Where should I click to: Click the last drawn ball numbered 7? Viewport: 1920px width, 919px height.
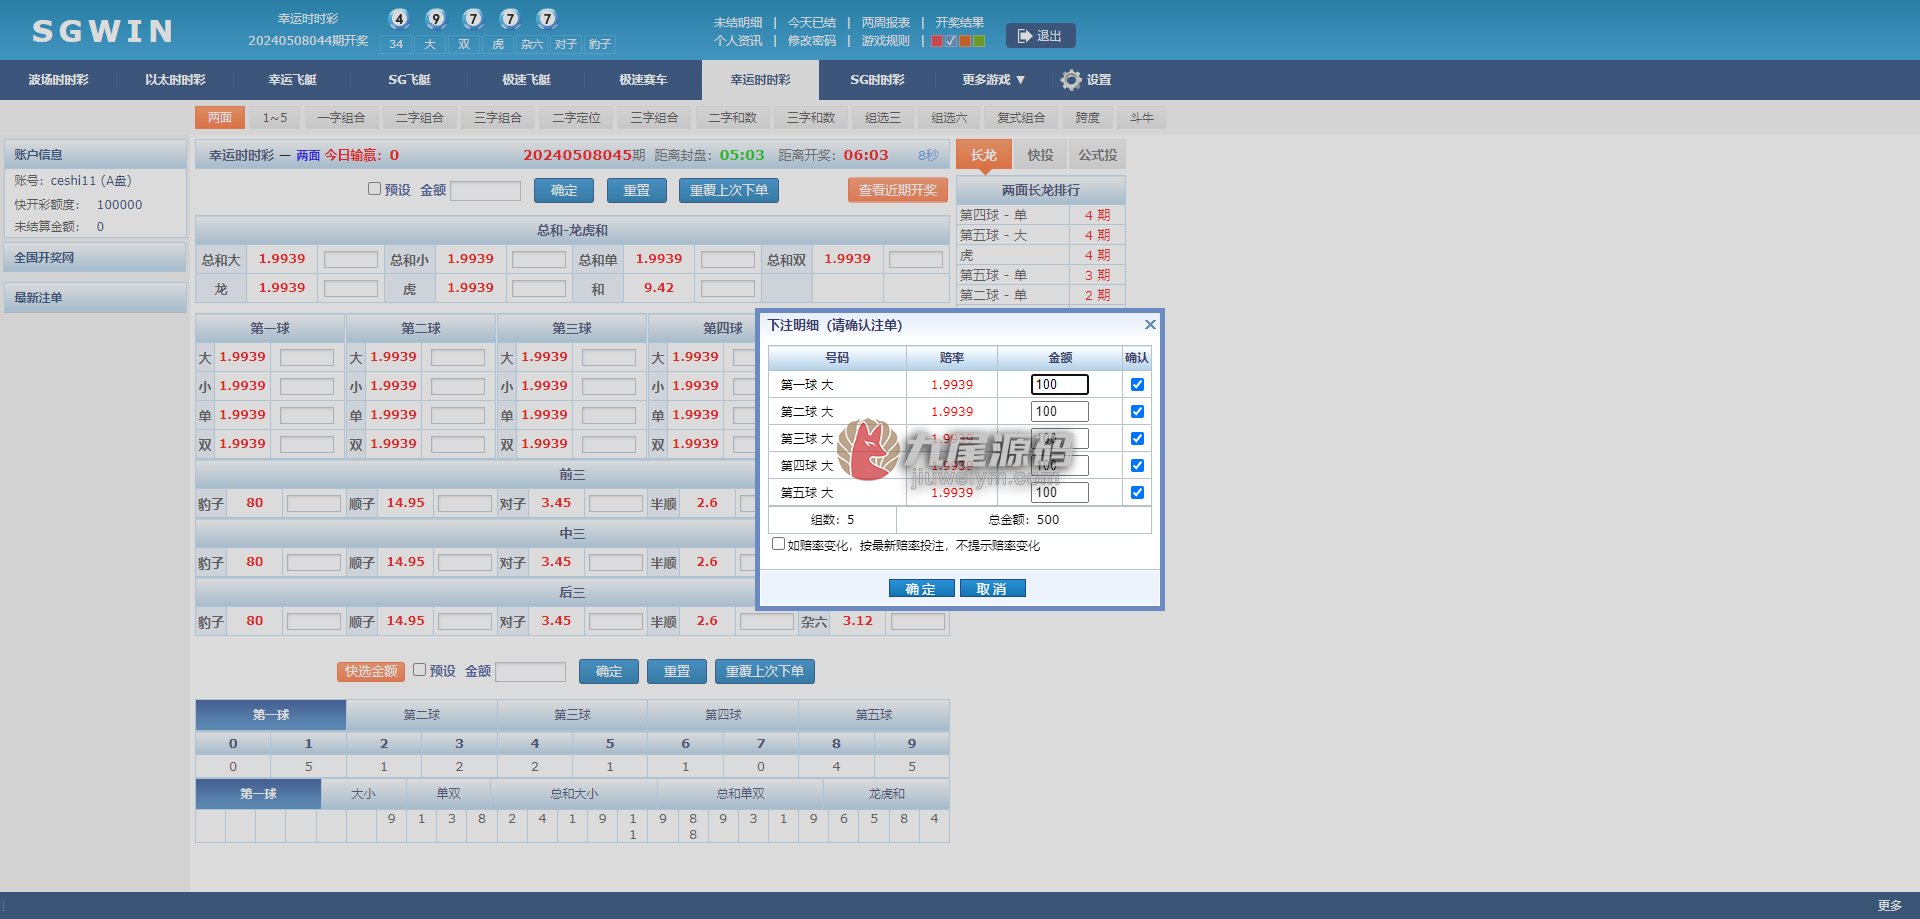coord(547,18)
